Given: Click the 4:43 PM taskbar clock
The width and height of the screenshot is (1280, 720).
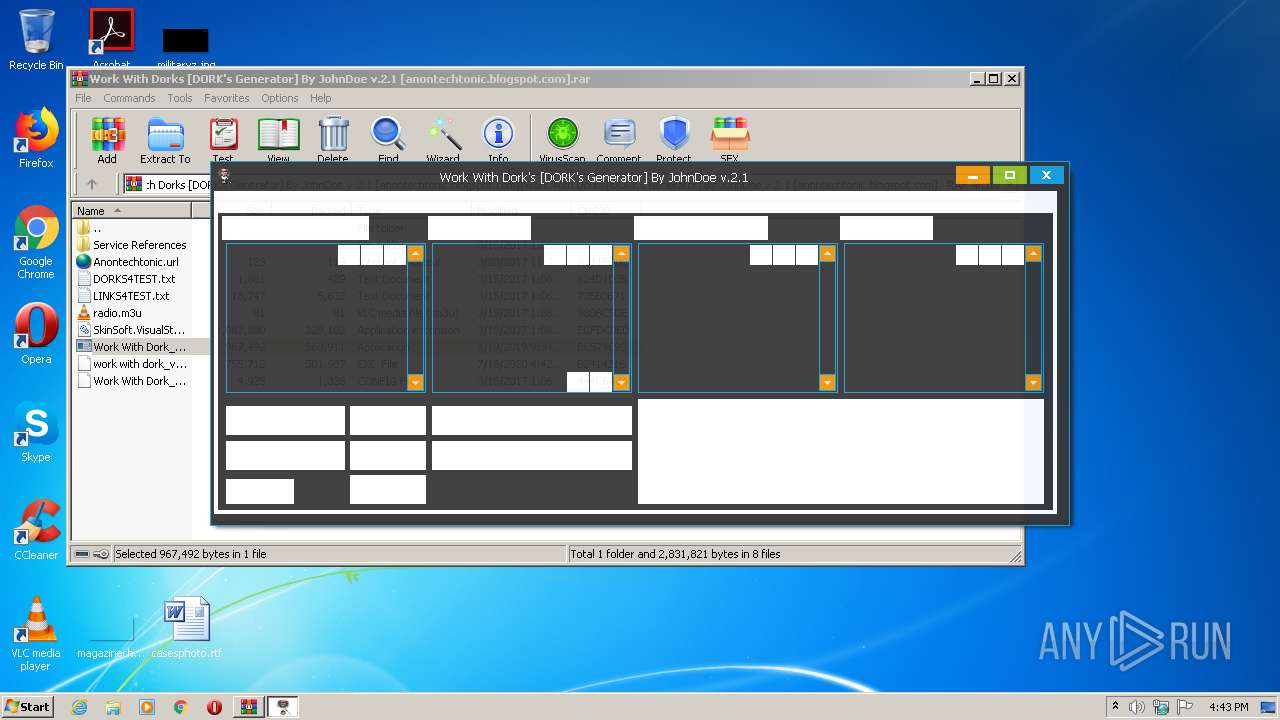Looking at the screenshot, I should [x=1228, y=707].
